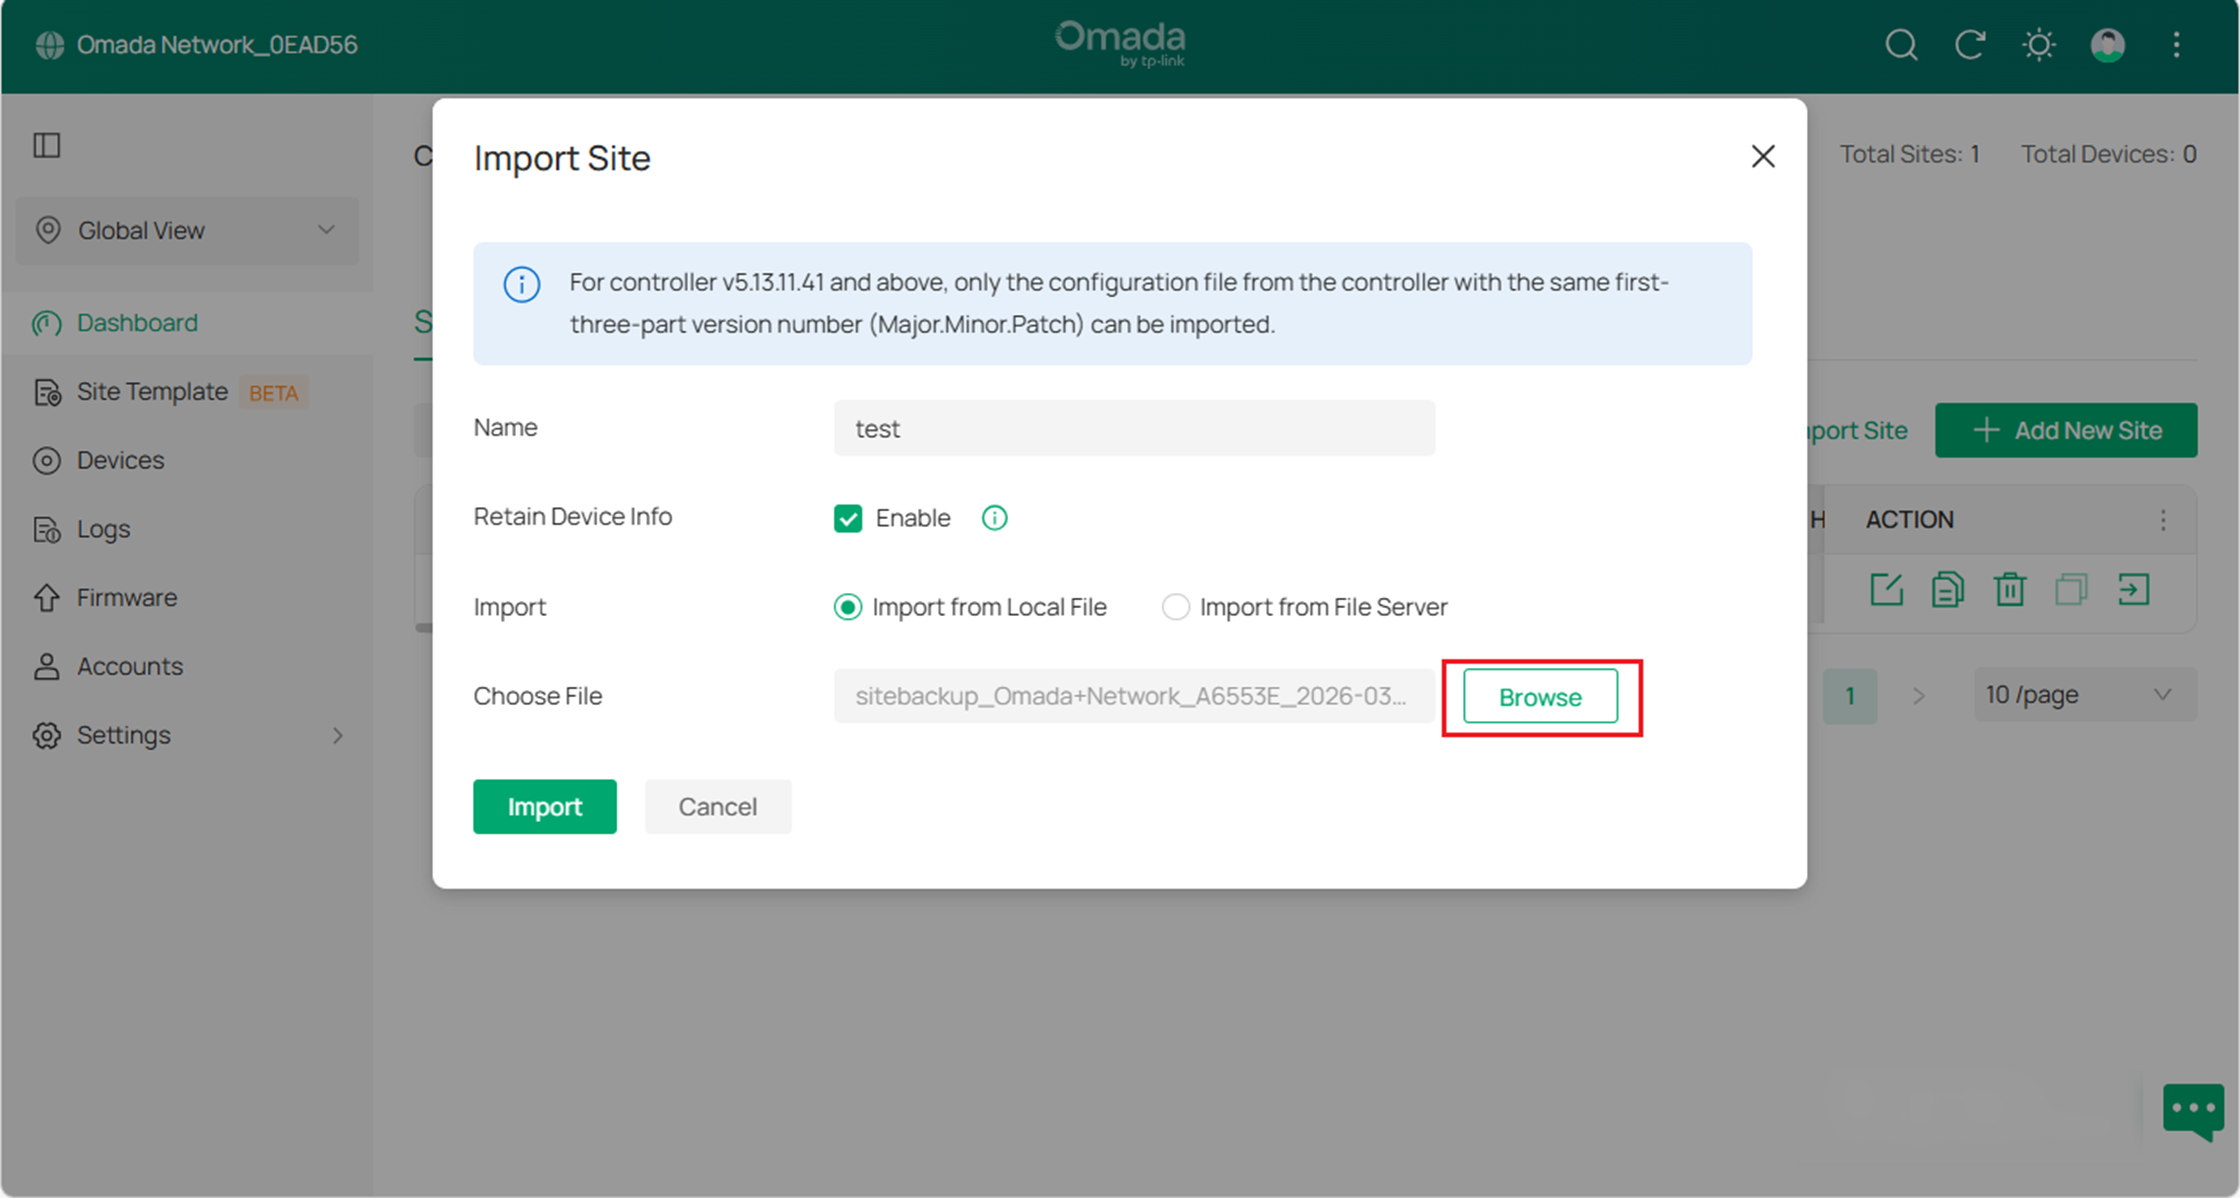The width and height of the screenshot is (2240, 1198).
Task: Open the user profile avatar menu
Action: click(x=2106, y=45)
